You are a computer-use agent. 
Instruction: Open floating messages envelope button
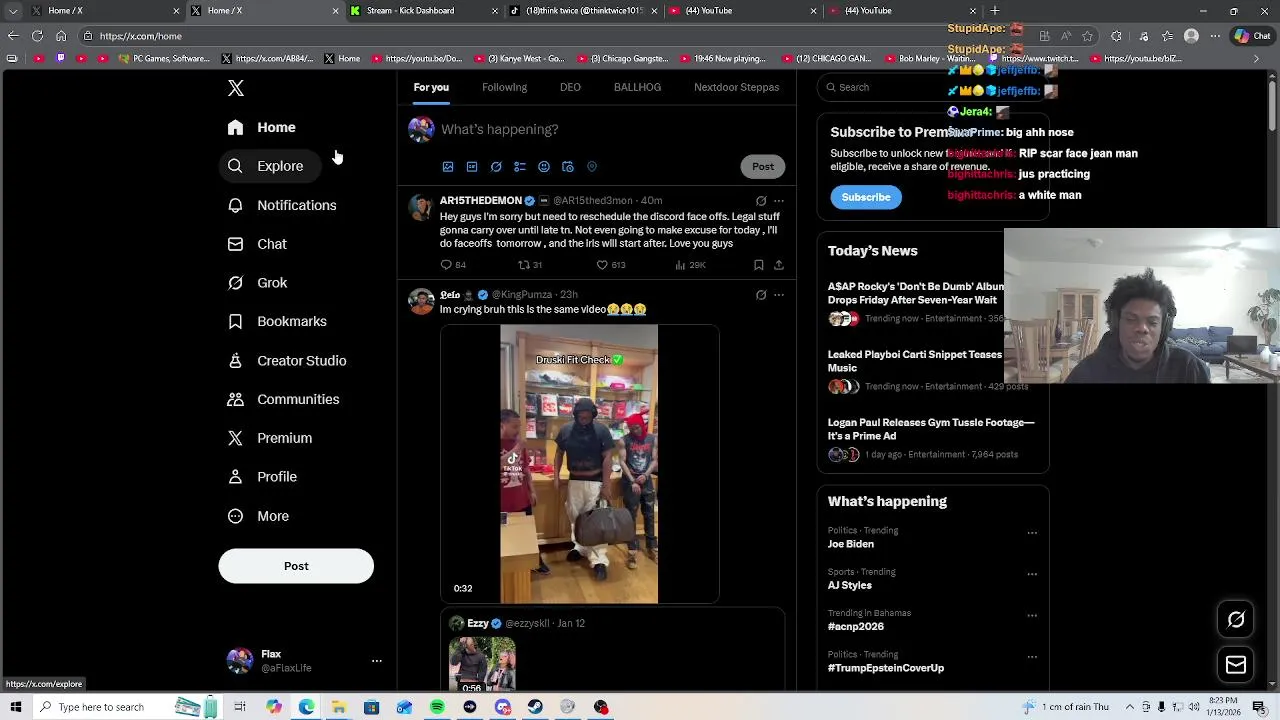tap(1236, 665)
